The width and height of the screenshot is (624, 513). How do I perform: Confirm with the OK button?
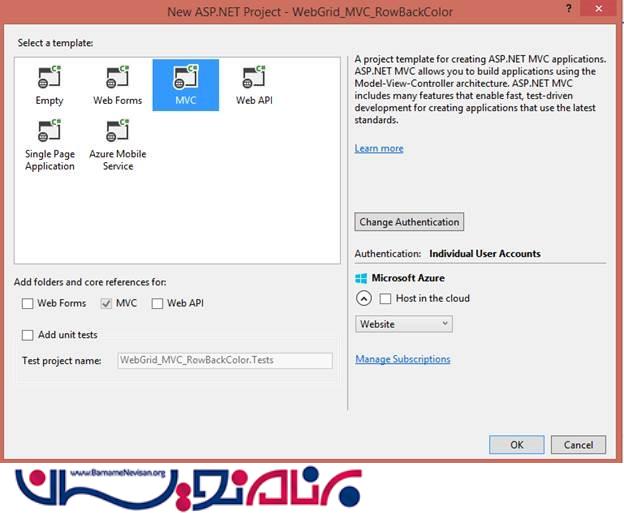coord(517,445)
